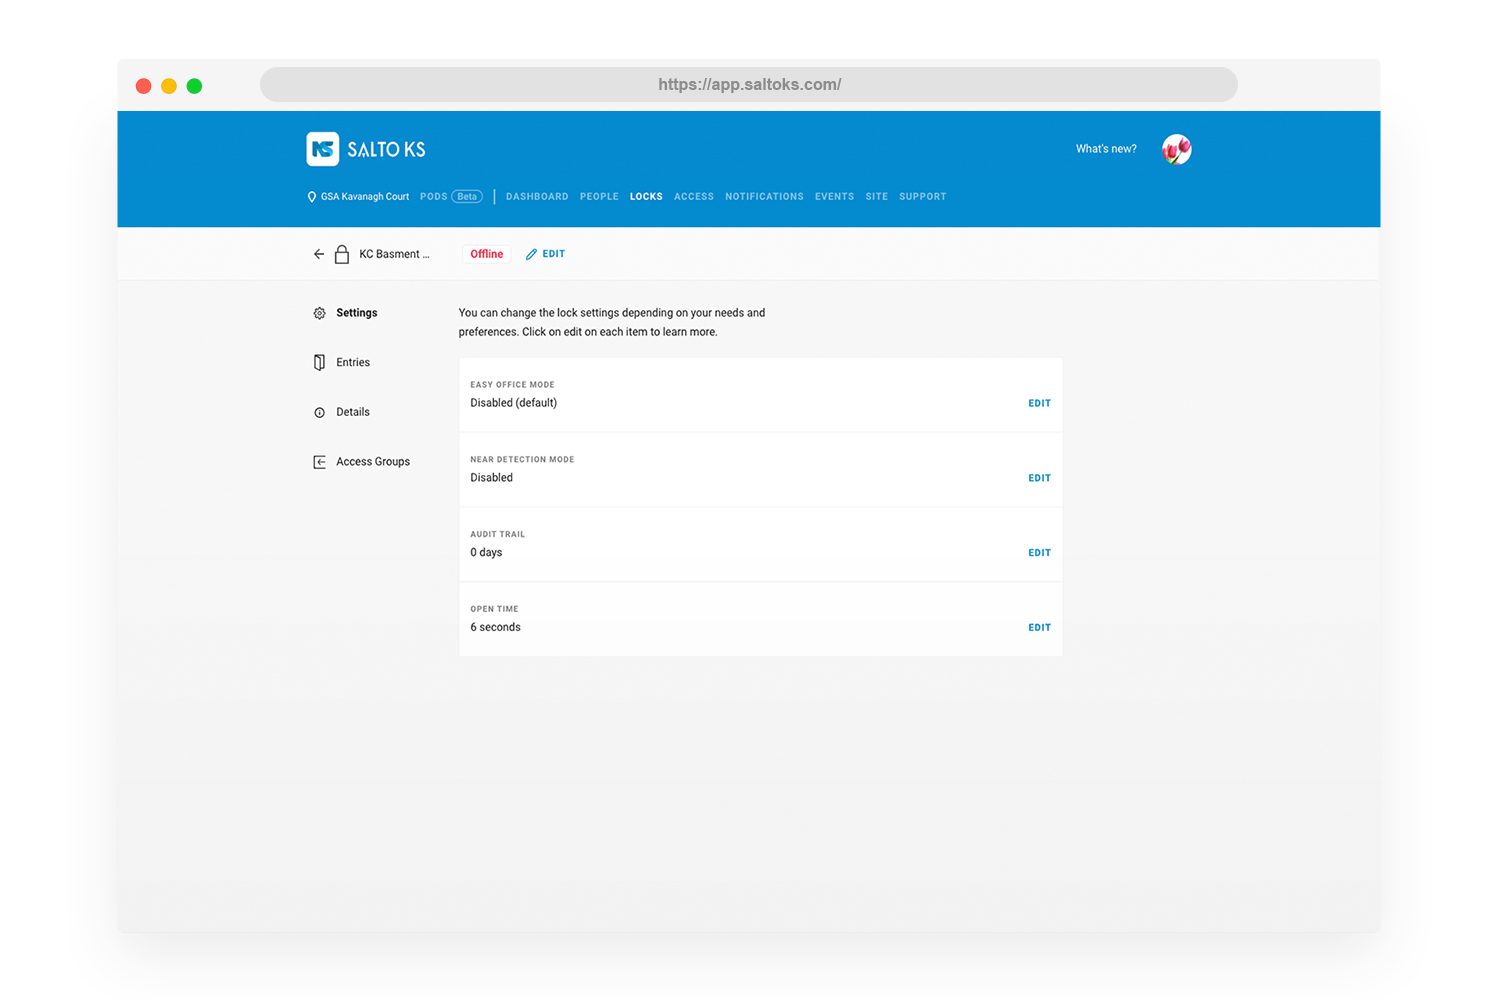Click the Entries door icon

(x=320, y=363)
